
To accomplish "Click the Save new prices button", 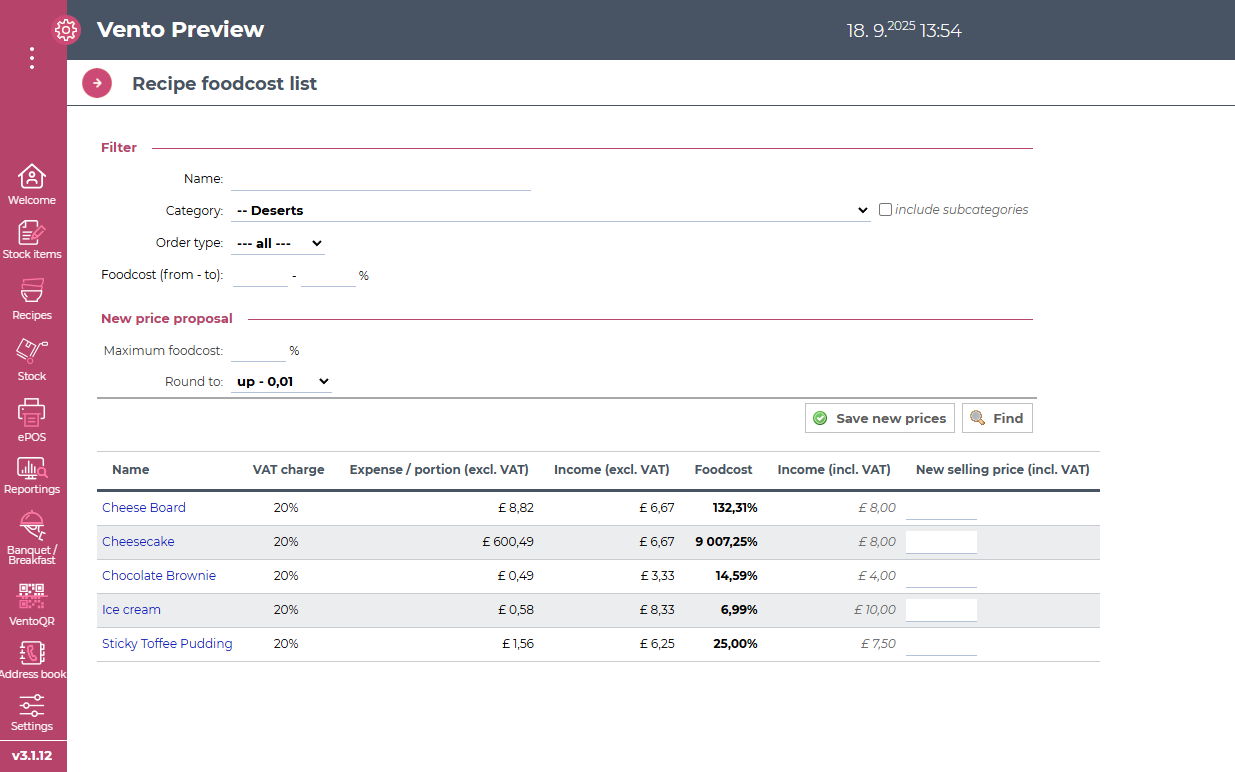I will click(880, 418).
